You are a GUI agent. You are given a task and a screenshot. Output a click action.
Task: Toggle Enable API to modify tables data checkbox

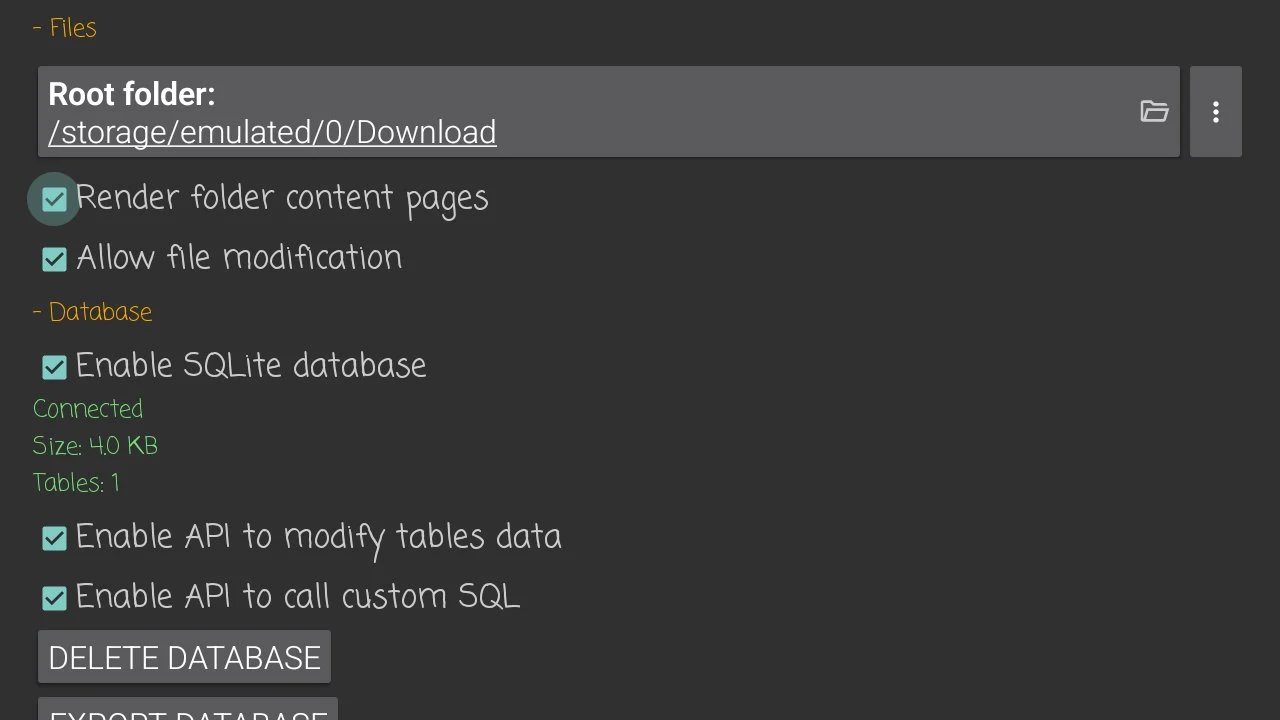pyautogui.click(x=54, y=538)
